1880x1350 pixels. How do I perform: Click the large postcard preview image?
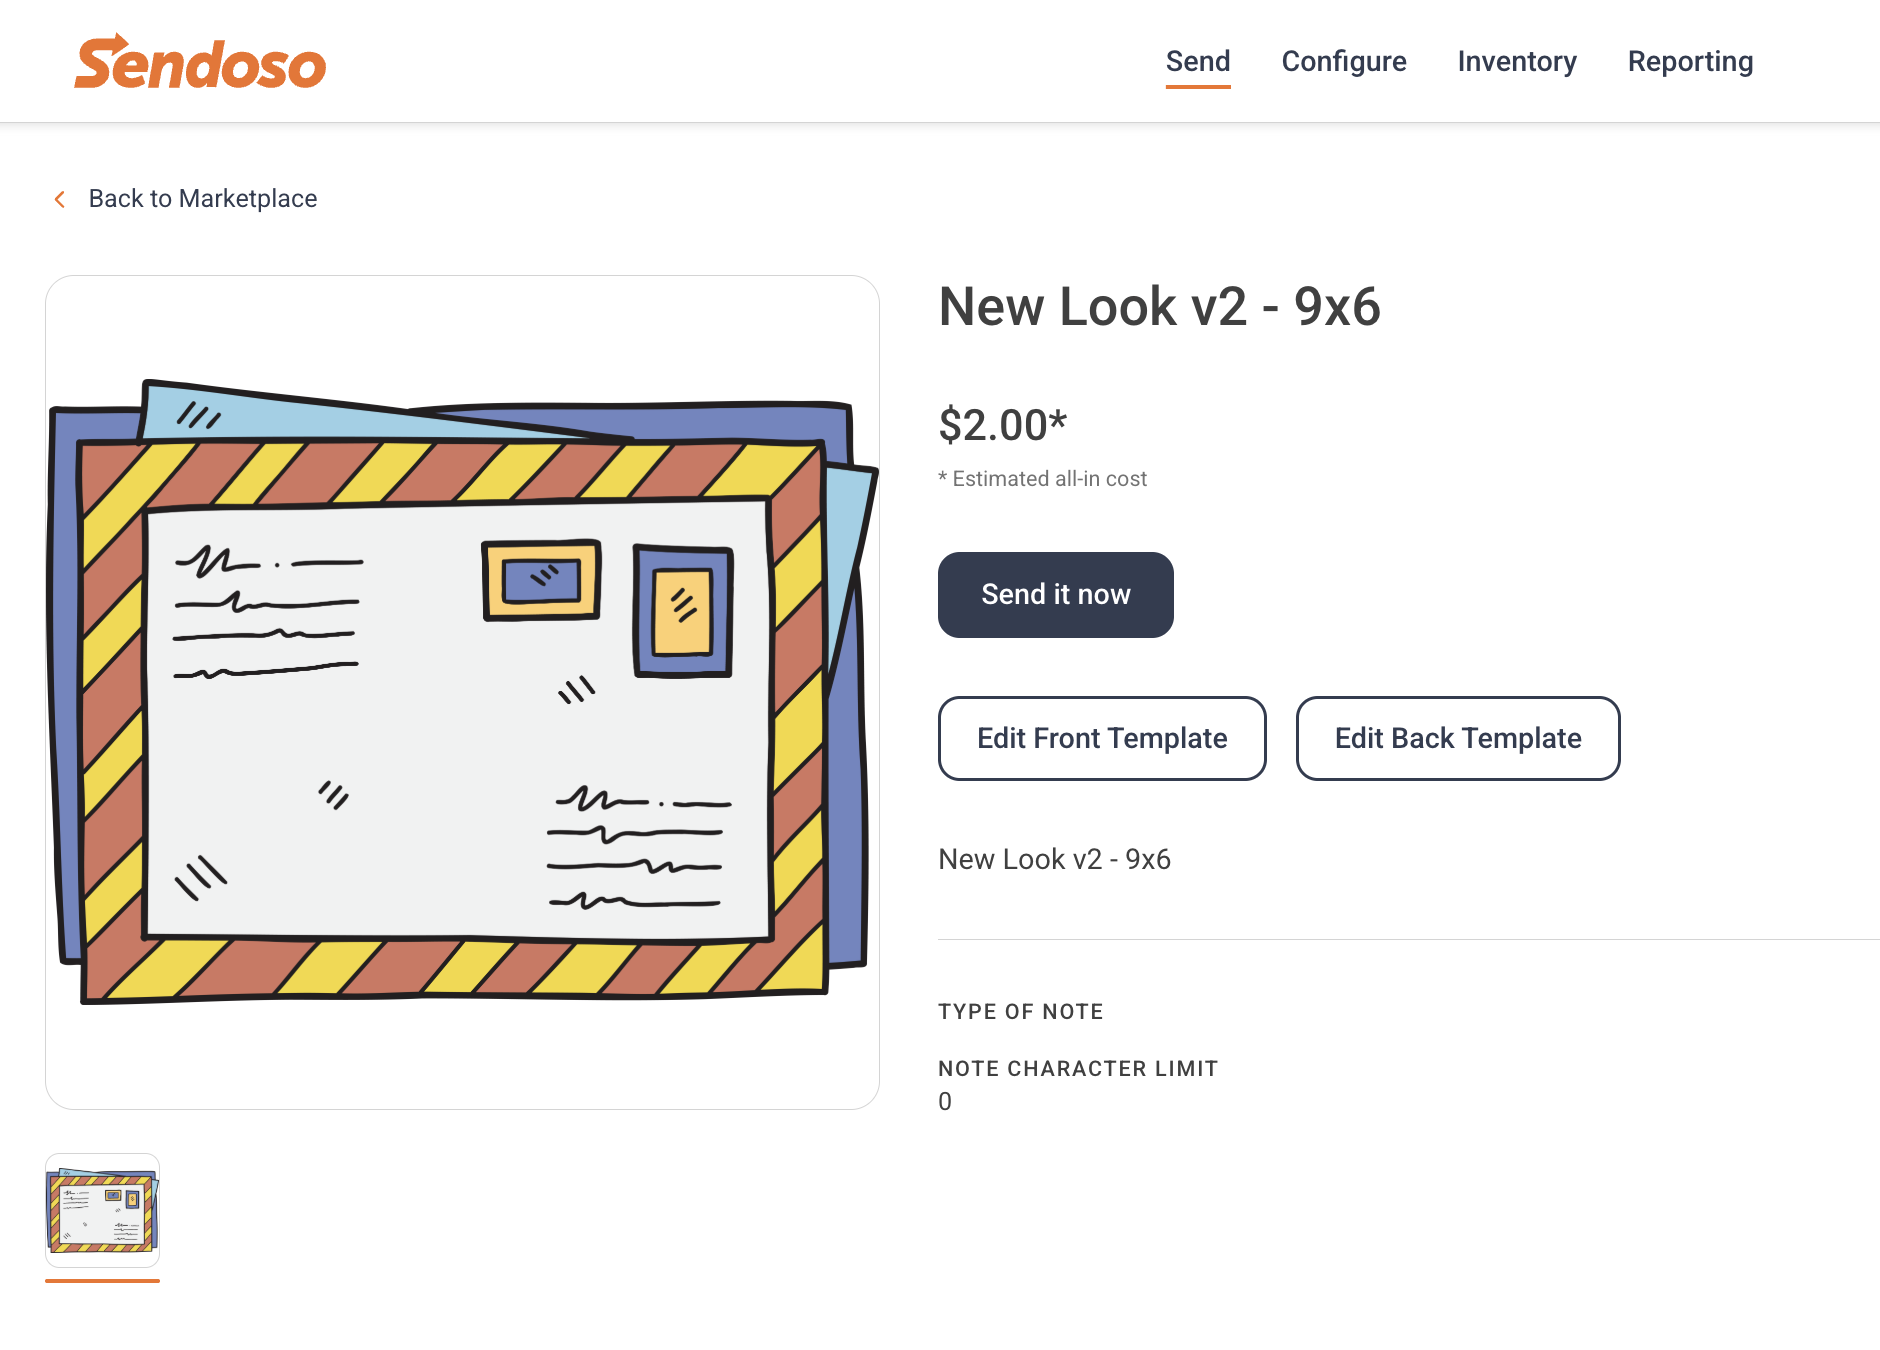click(462, 692)
